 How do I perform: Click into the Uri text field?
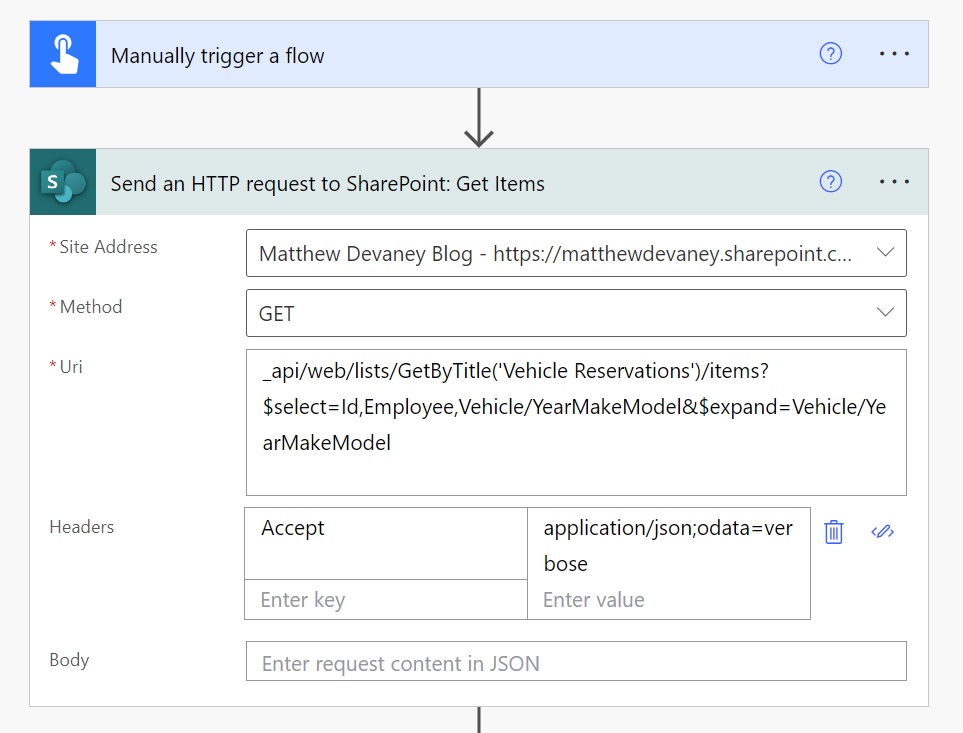(x=576, y=422)
